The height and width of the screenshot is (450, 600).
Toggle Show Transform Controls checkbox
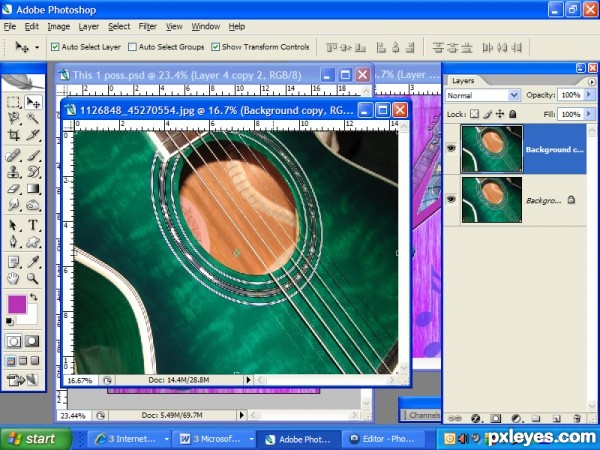[x=215, y=47]
